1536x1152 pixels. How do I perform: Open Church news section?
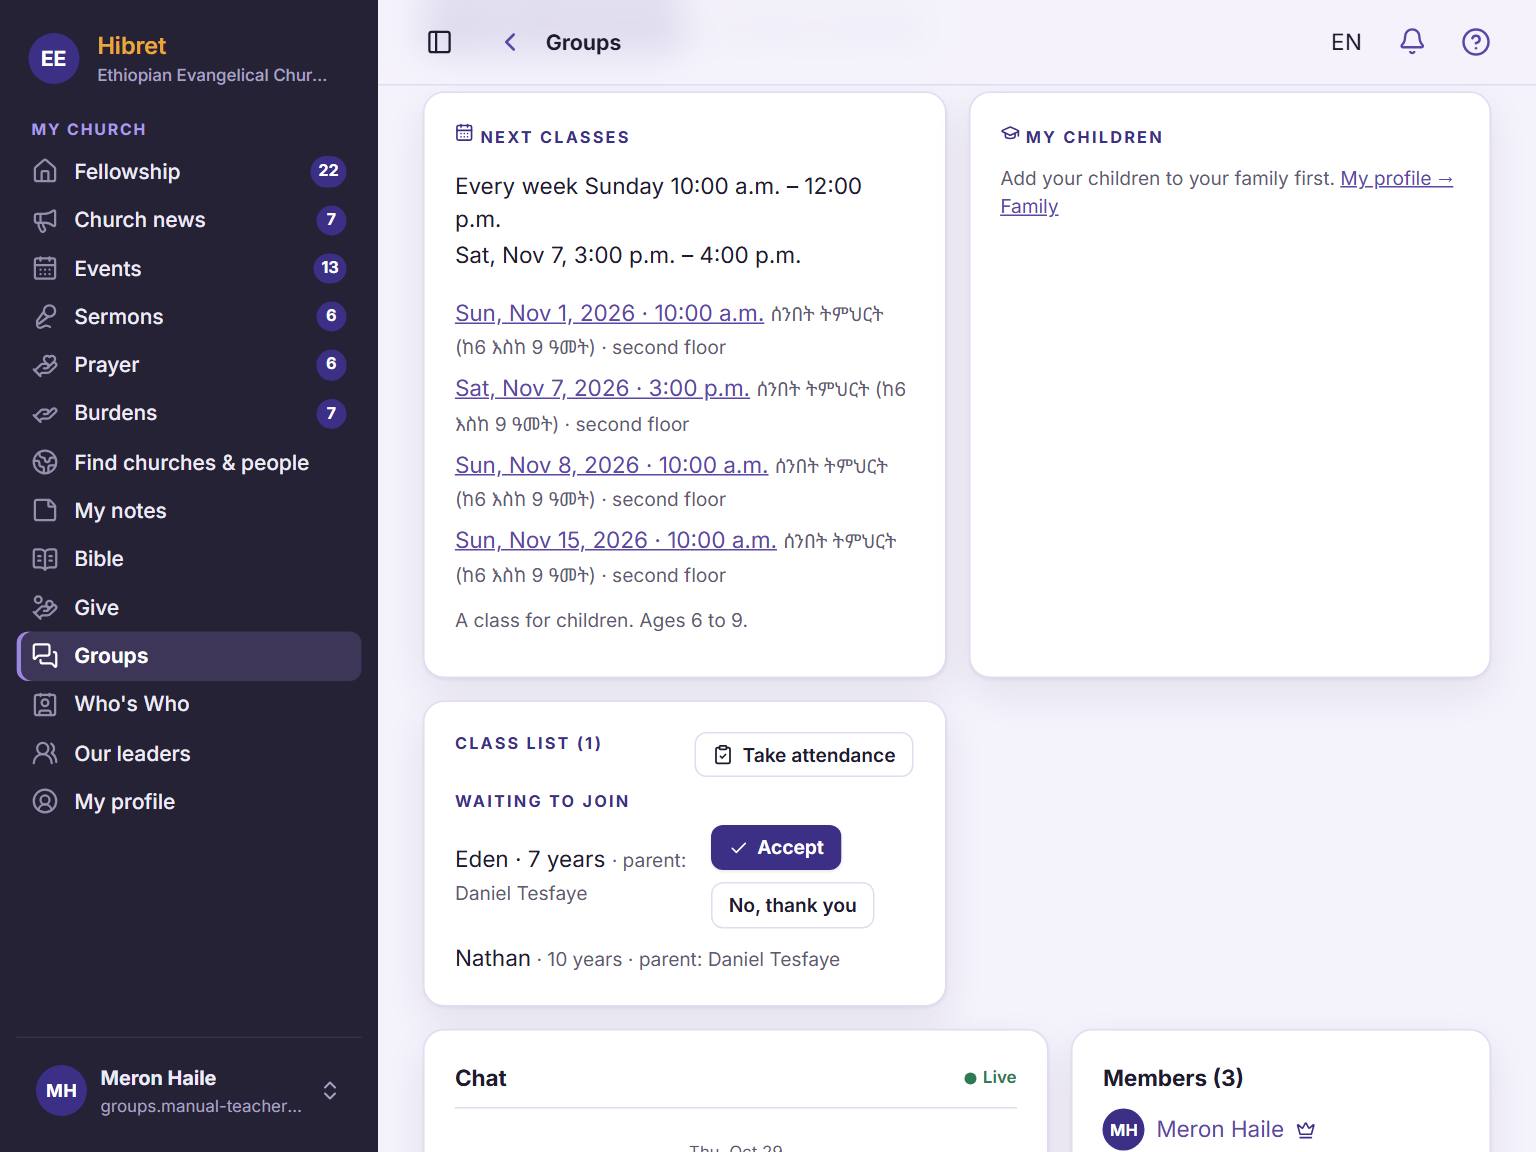189,220
